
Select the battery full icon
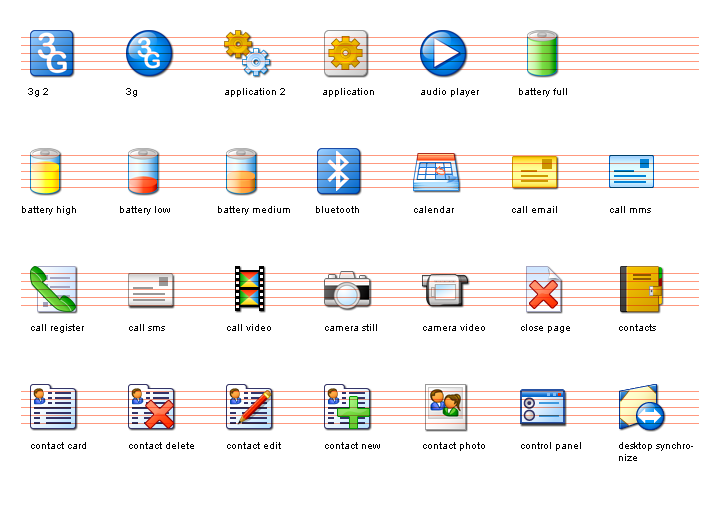[x=541, y=54]
